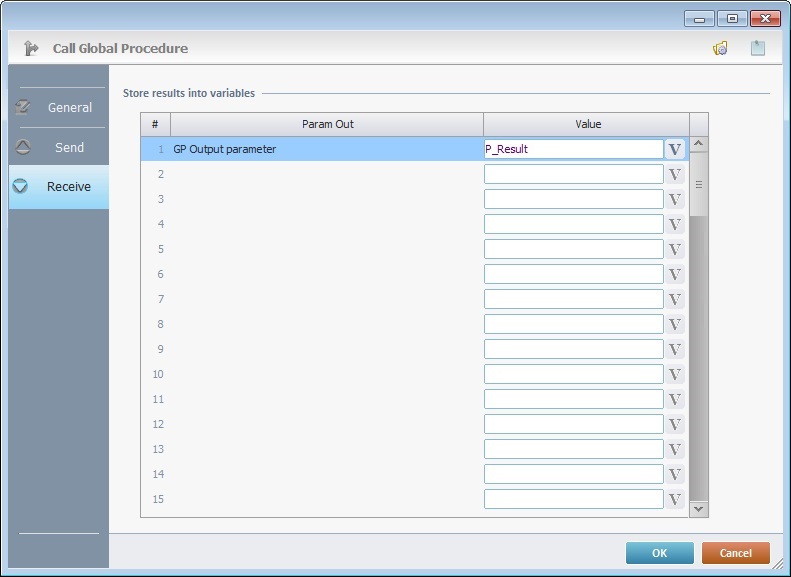Open the Send tab
791x577 pixels.
click(59, 147)
